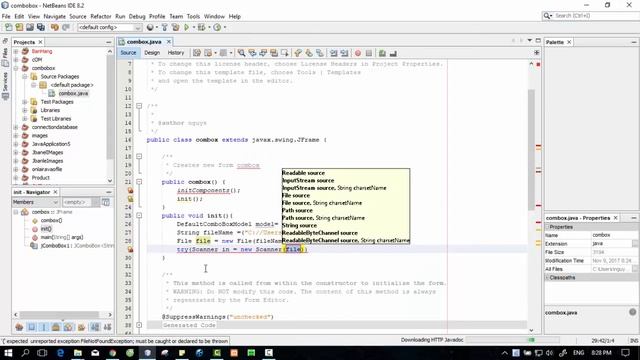Viewport: 640px width, 360px height.
Task: Expand the Test Packages node
Action: tap(24, 102)
